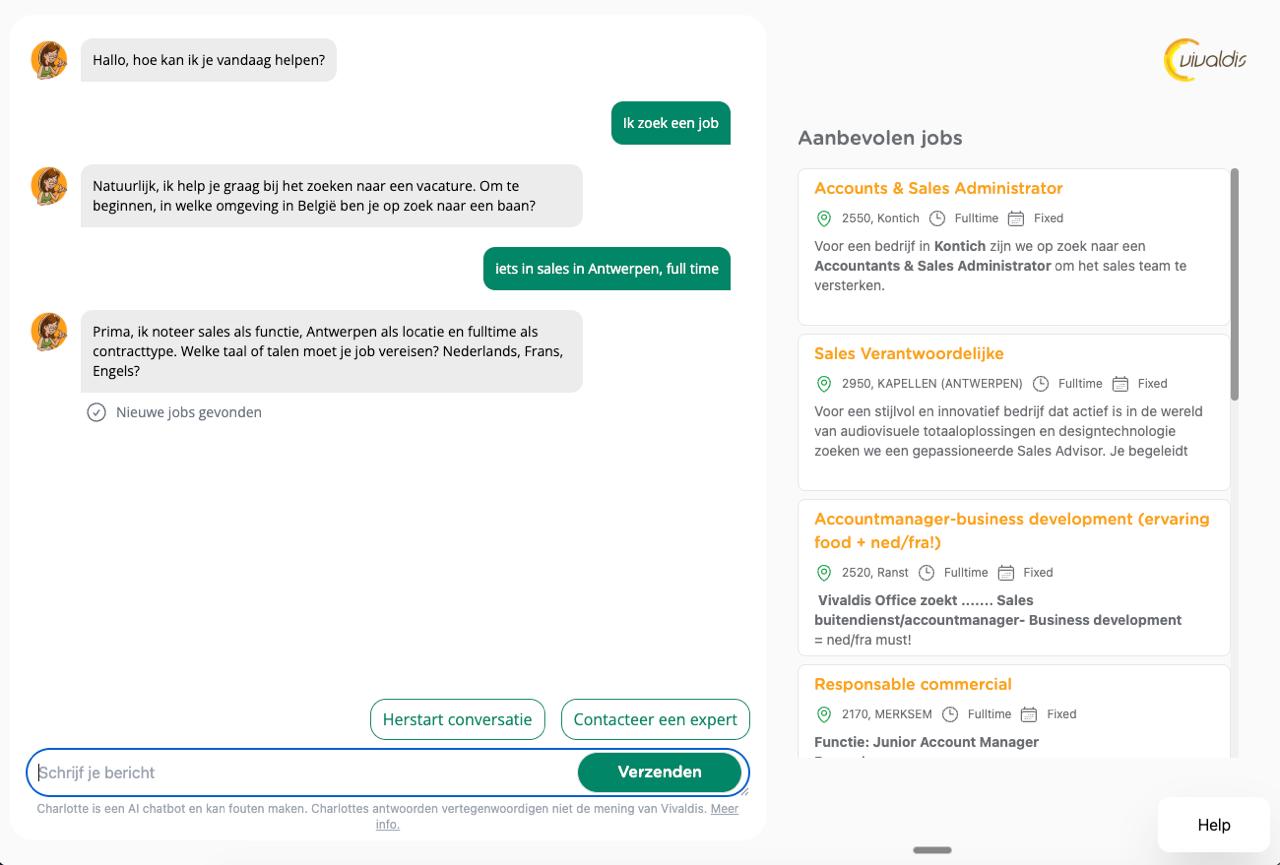Image resolution: width=1280 pixels, height=865 pixels.
Task: Click the Vivaldis logo
Action: pos(1206,59)
